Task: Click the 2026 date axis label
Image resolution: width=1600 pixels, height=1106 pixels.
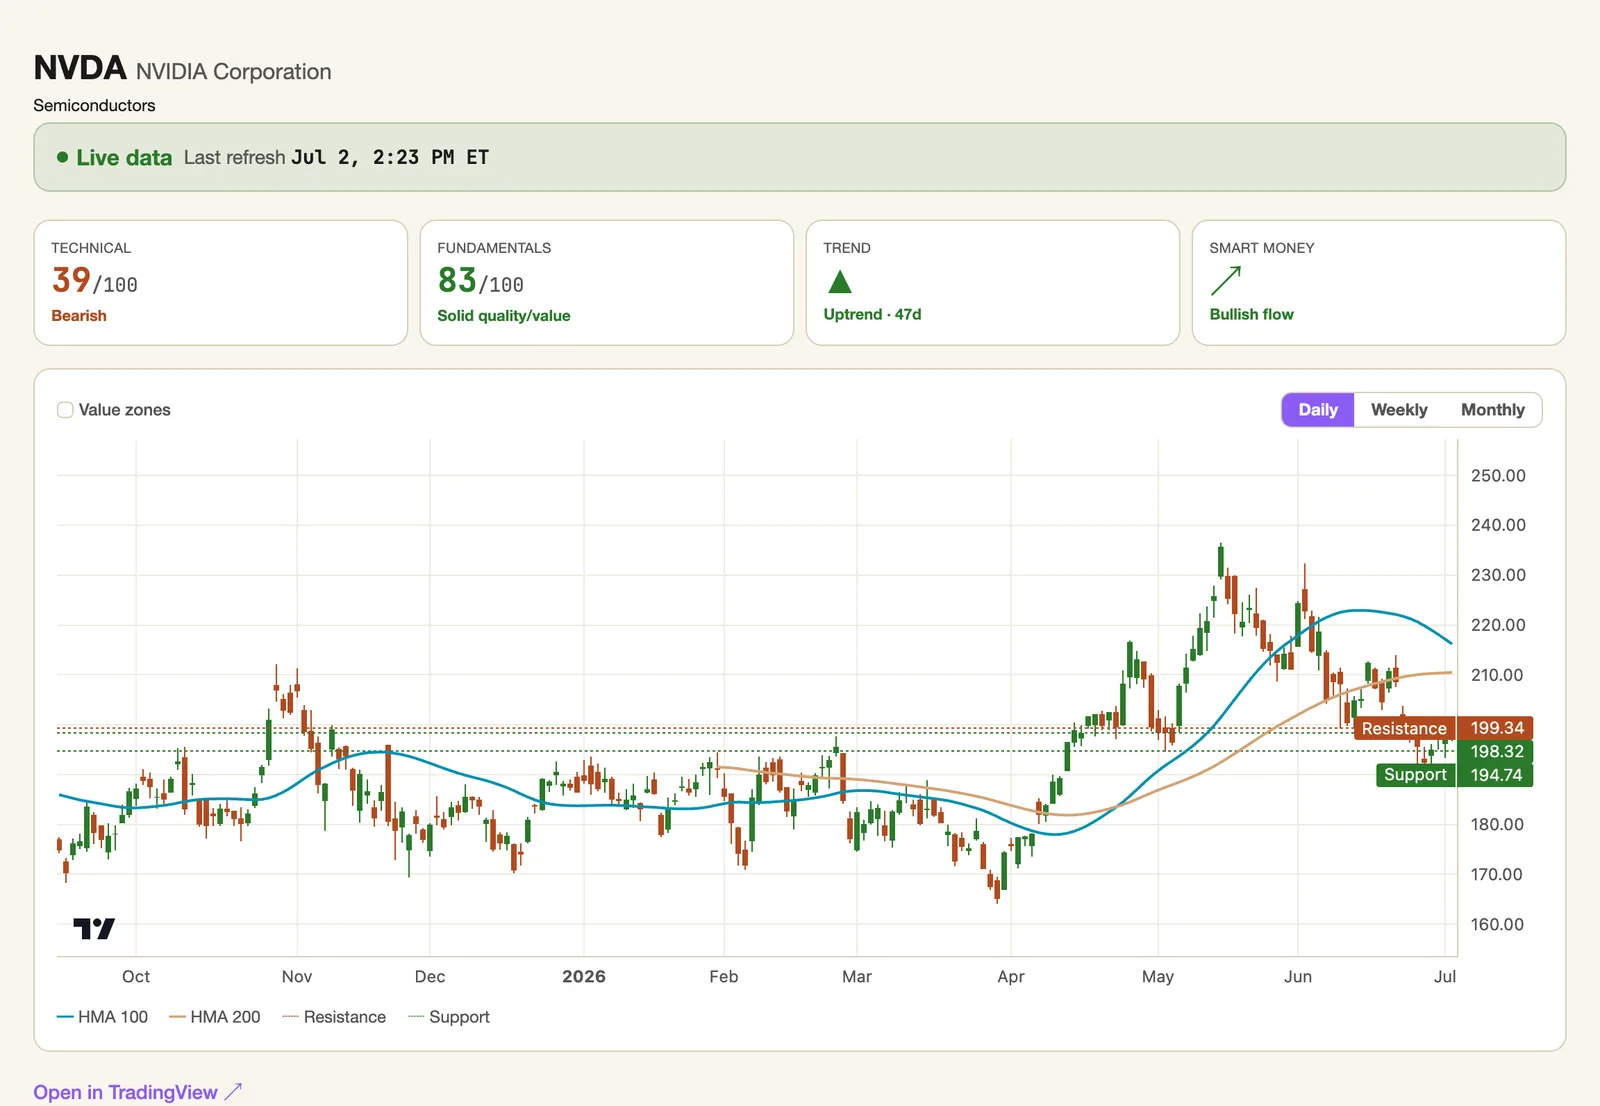Action: point(584,977)
